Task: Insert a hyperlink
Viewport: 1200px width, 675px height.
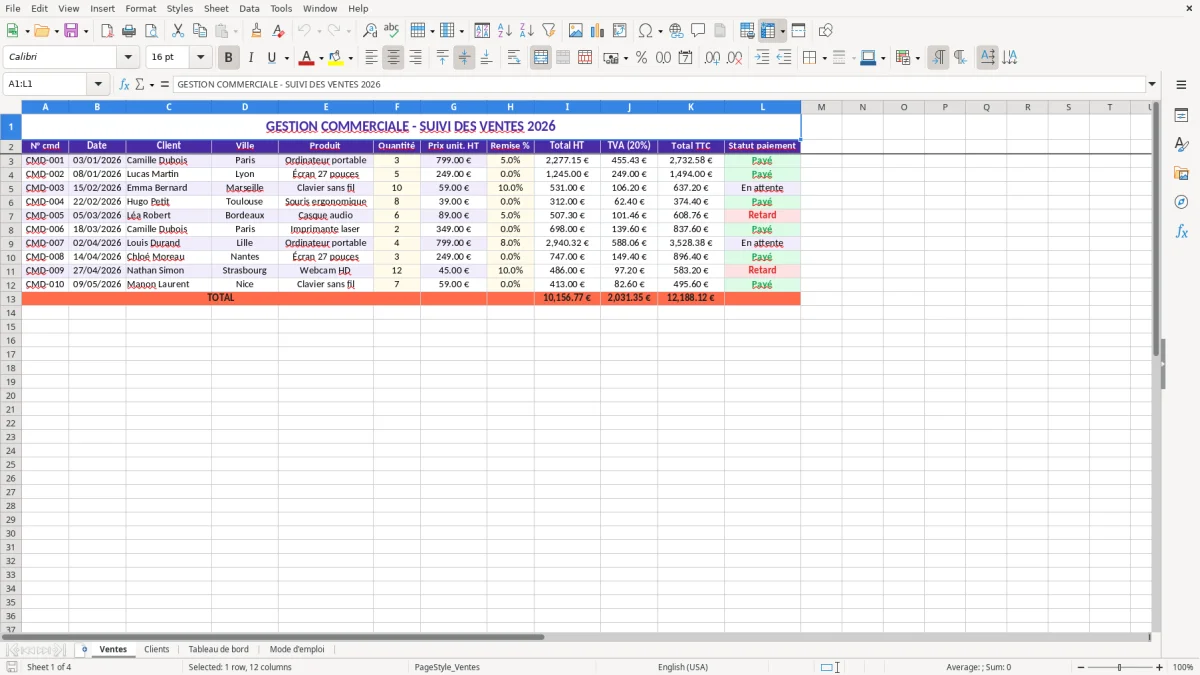Action: point(676,31)
